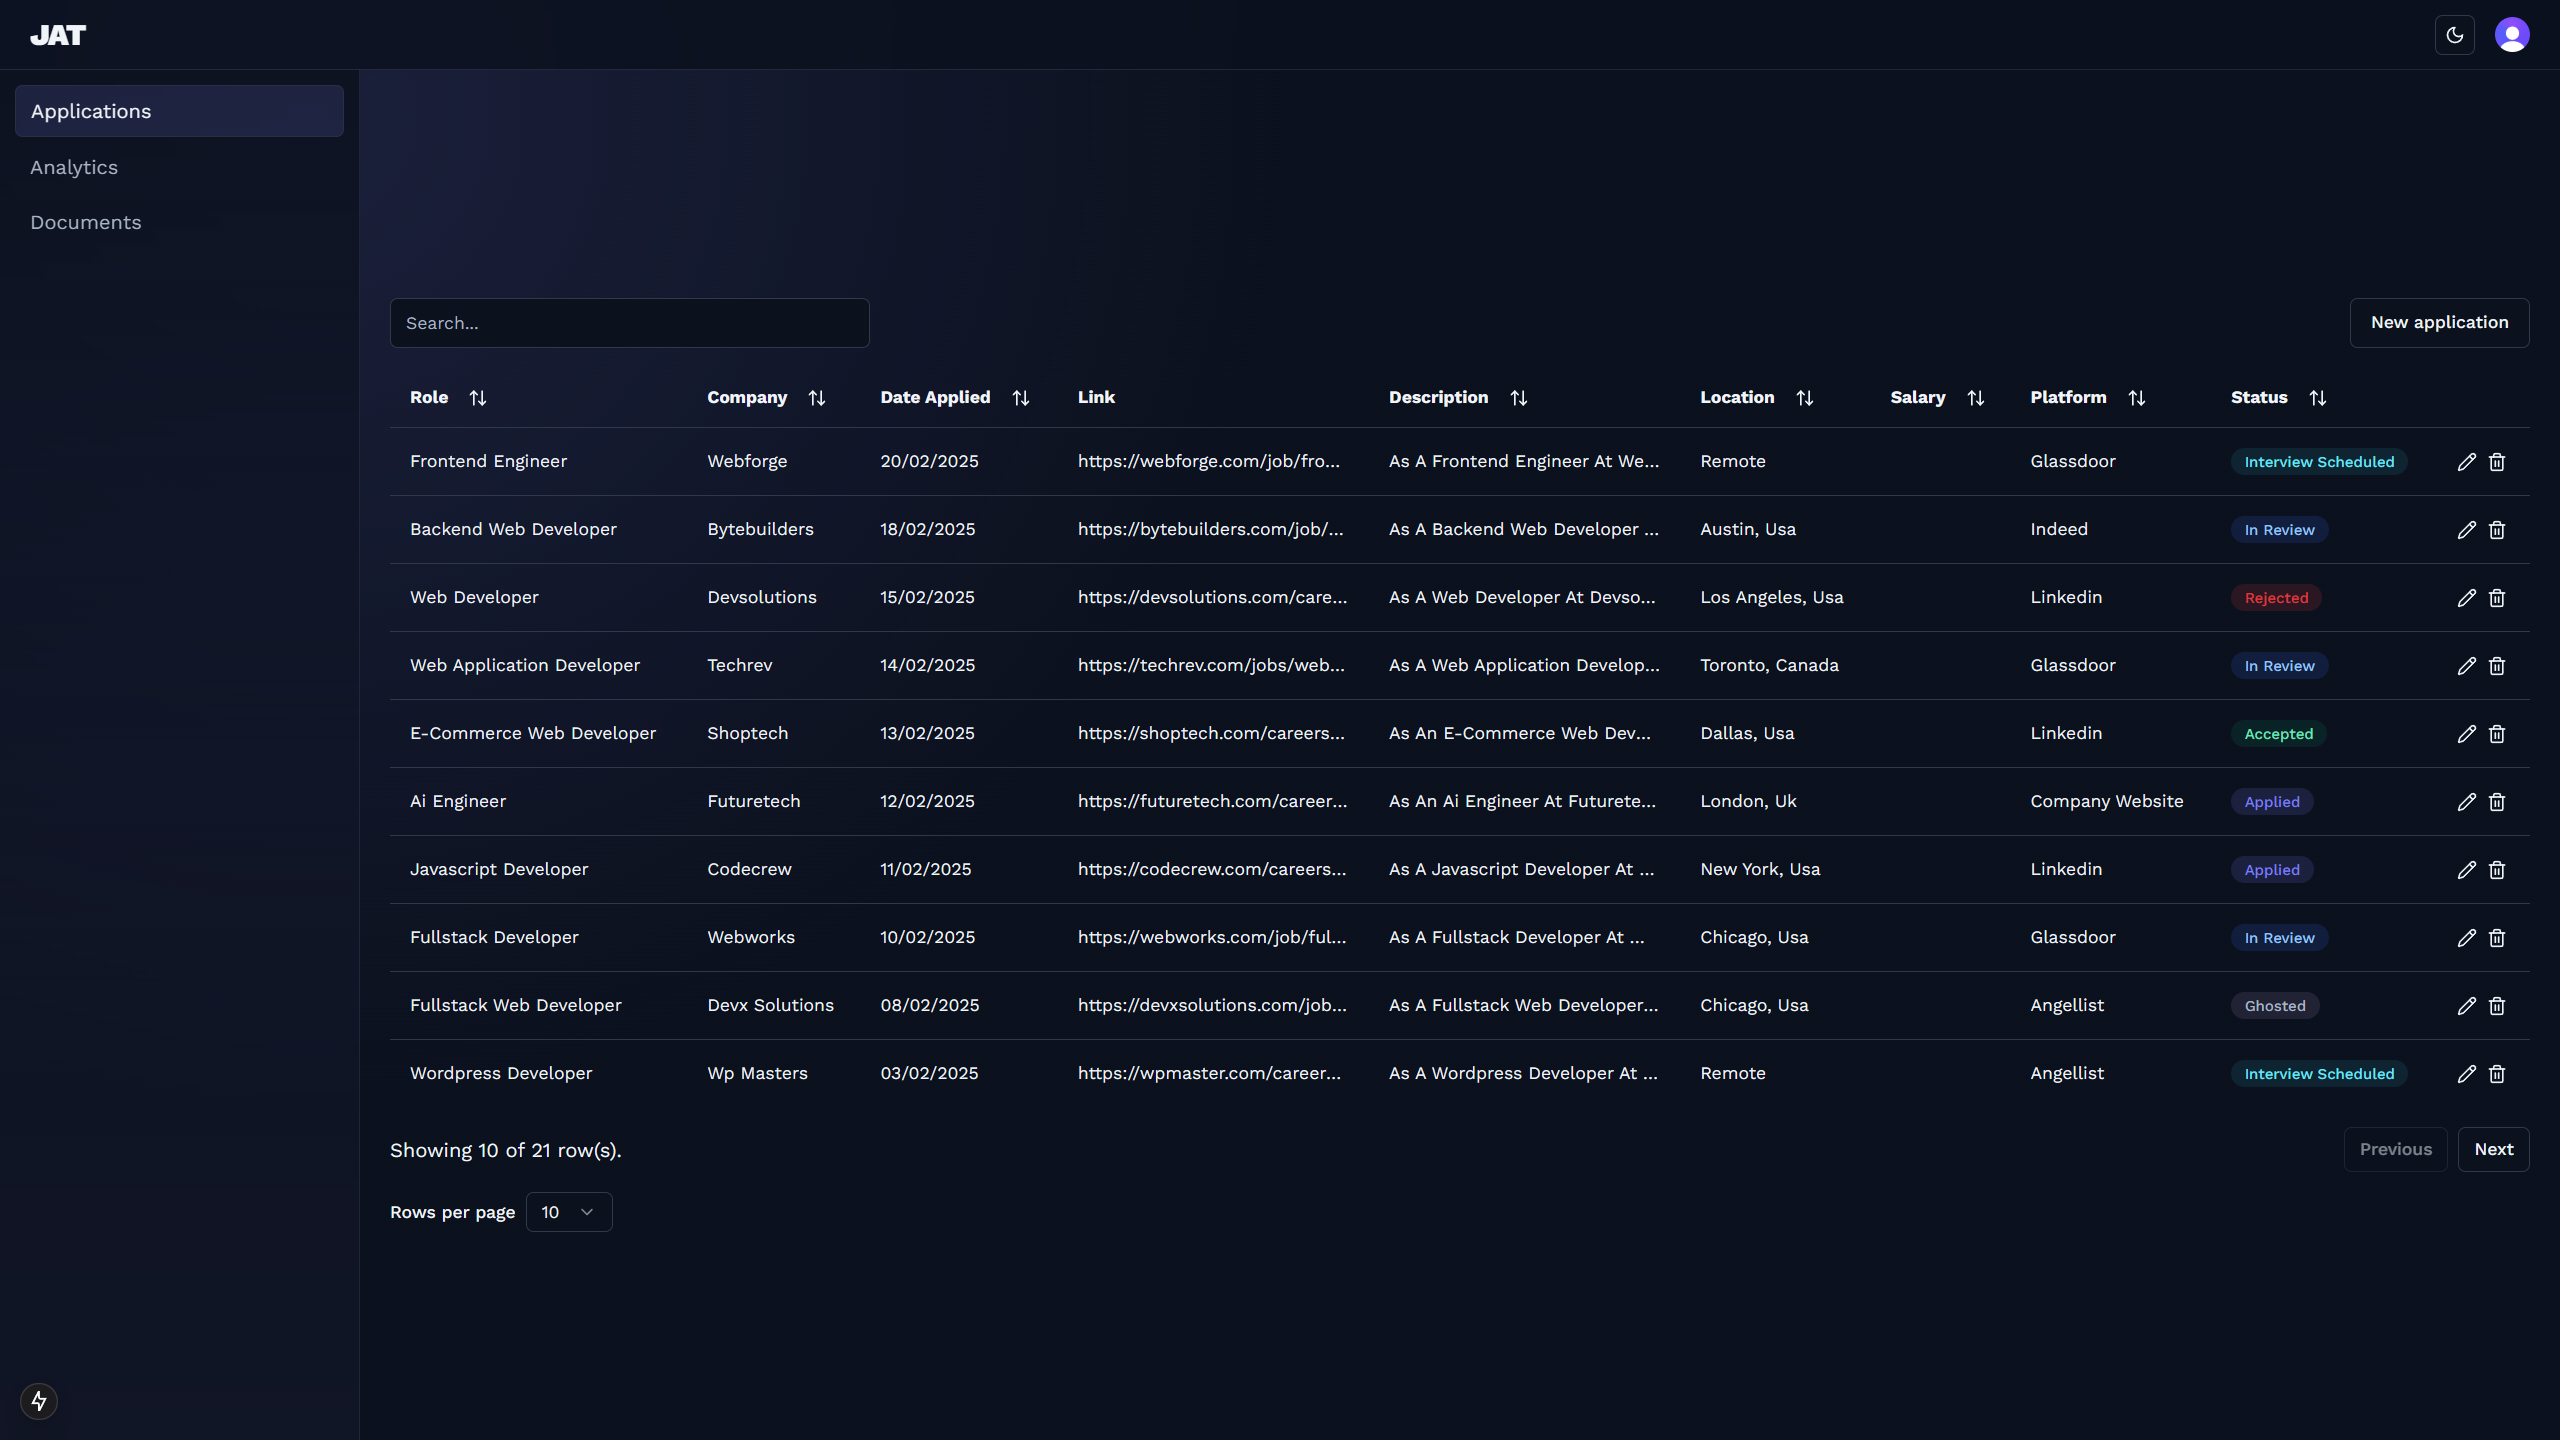Click New application button
The image size is (2560, 1440).
click(2438, 322)
